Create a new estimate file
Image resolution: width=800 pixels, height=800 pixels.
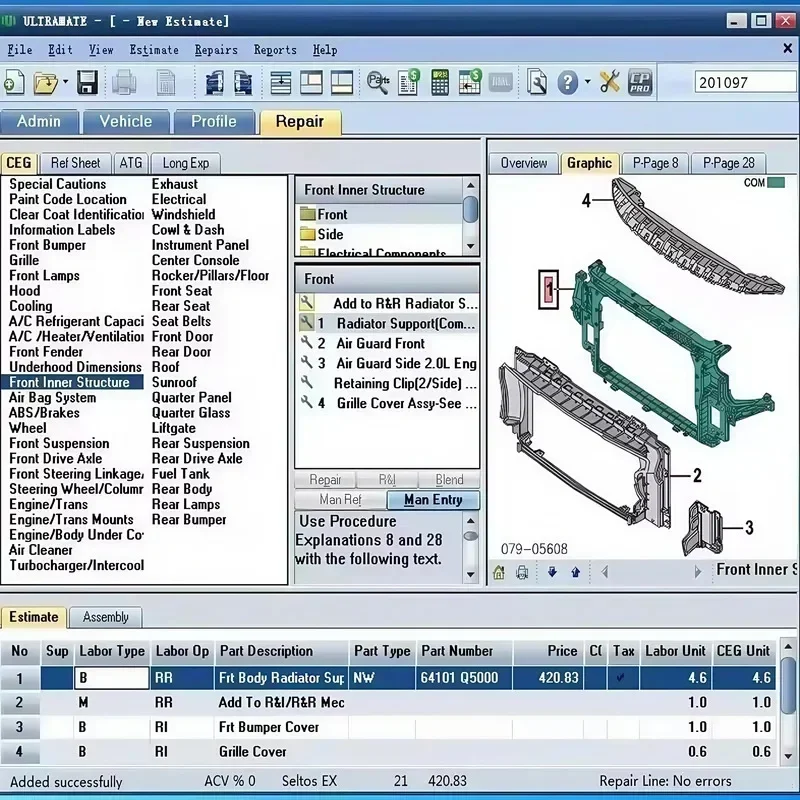(x=13, y=83)
